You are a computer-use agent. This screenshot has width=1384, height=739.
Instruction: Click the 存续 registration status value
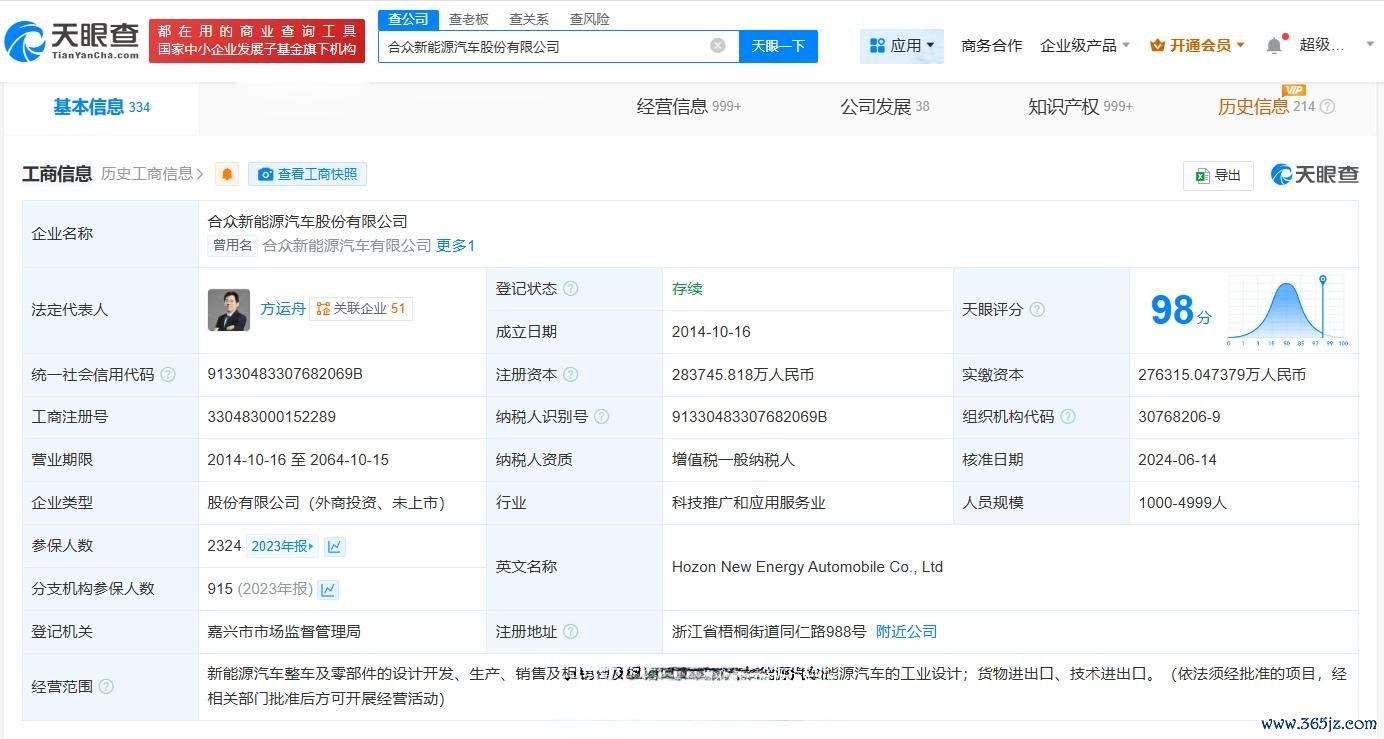click(x=687, y=289)
